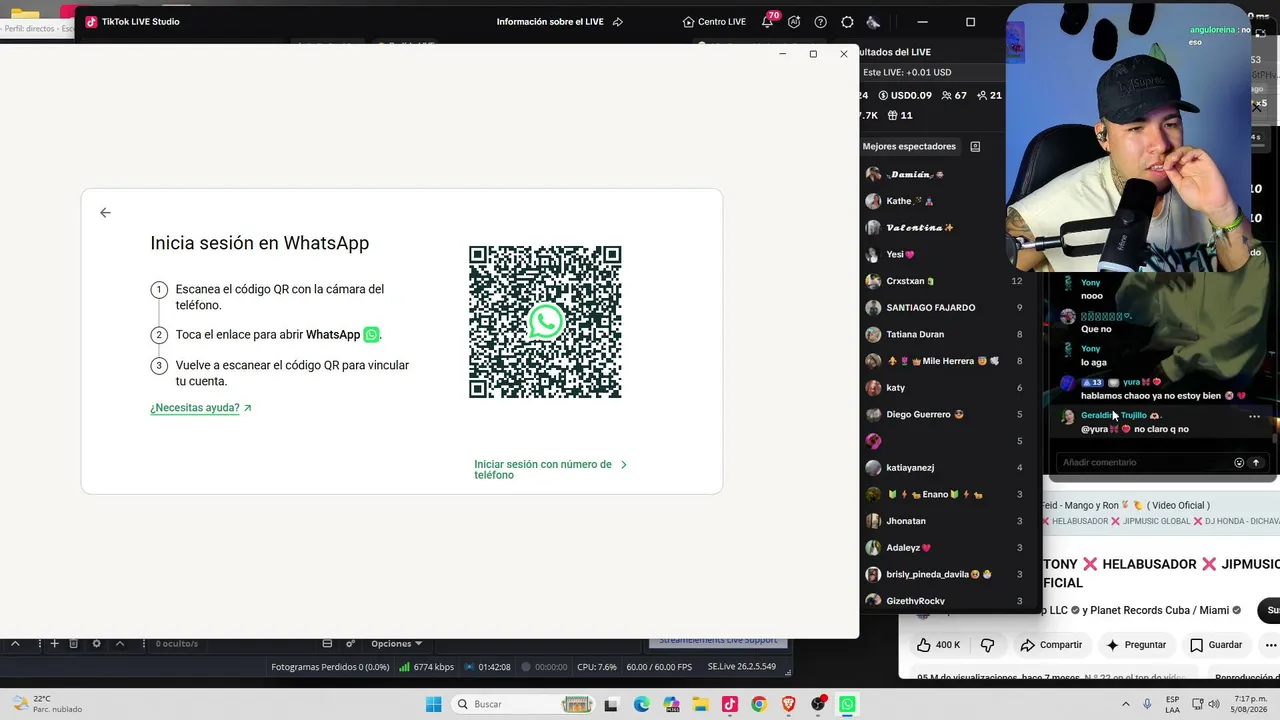Image resolution: width=1280 pixels, height=720 pixels.
Task: Click the StreamElements Live Support button
Action: [x=718, y=640]
